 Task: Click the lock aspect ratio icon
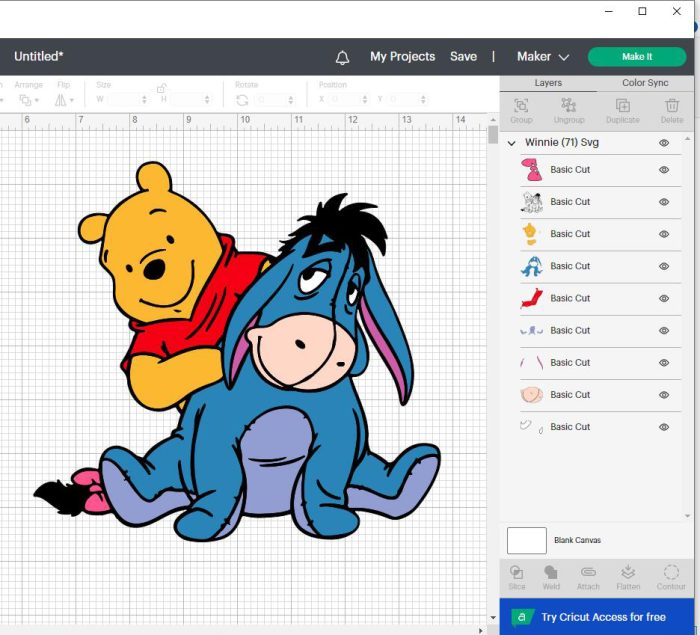162,88
